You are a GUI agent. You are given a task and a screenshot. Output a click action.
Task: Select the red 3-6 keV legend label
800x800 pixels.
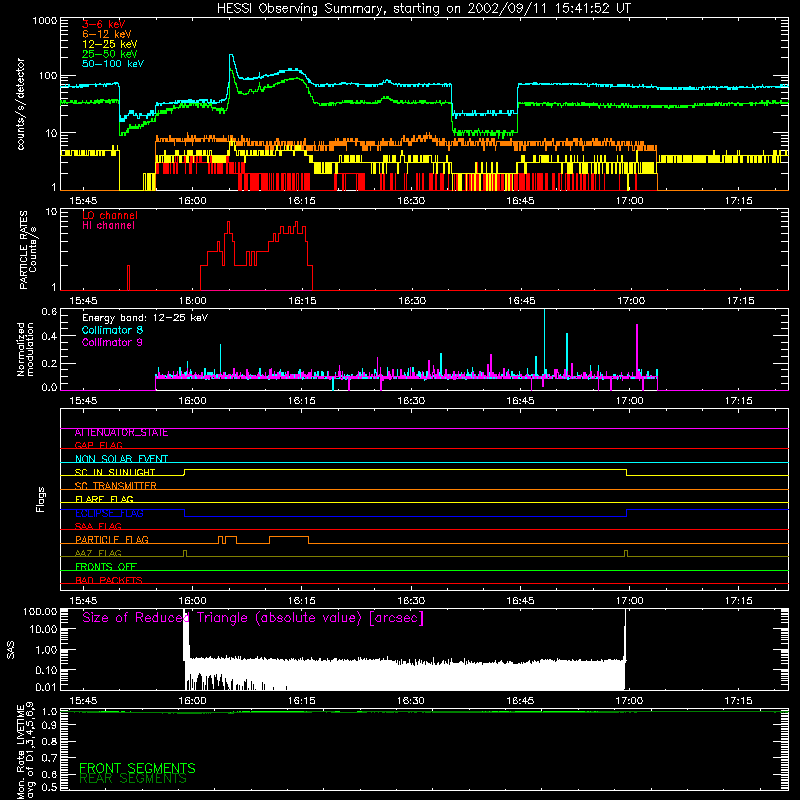[x=103, y=24]
